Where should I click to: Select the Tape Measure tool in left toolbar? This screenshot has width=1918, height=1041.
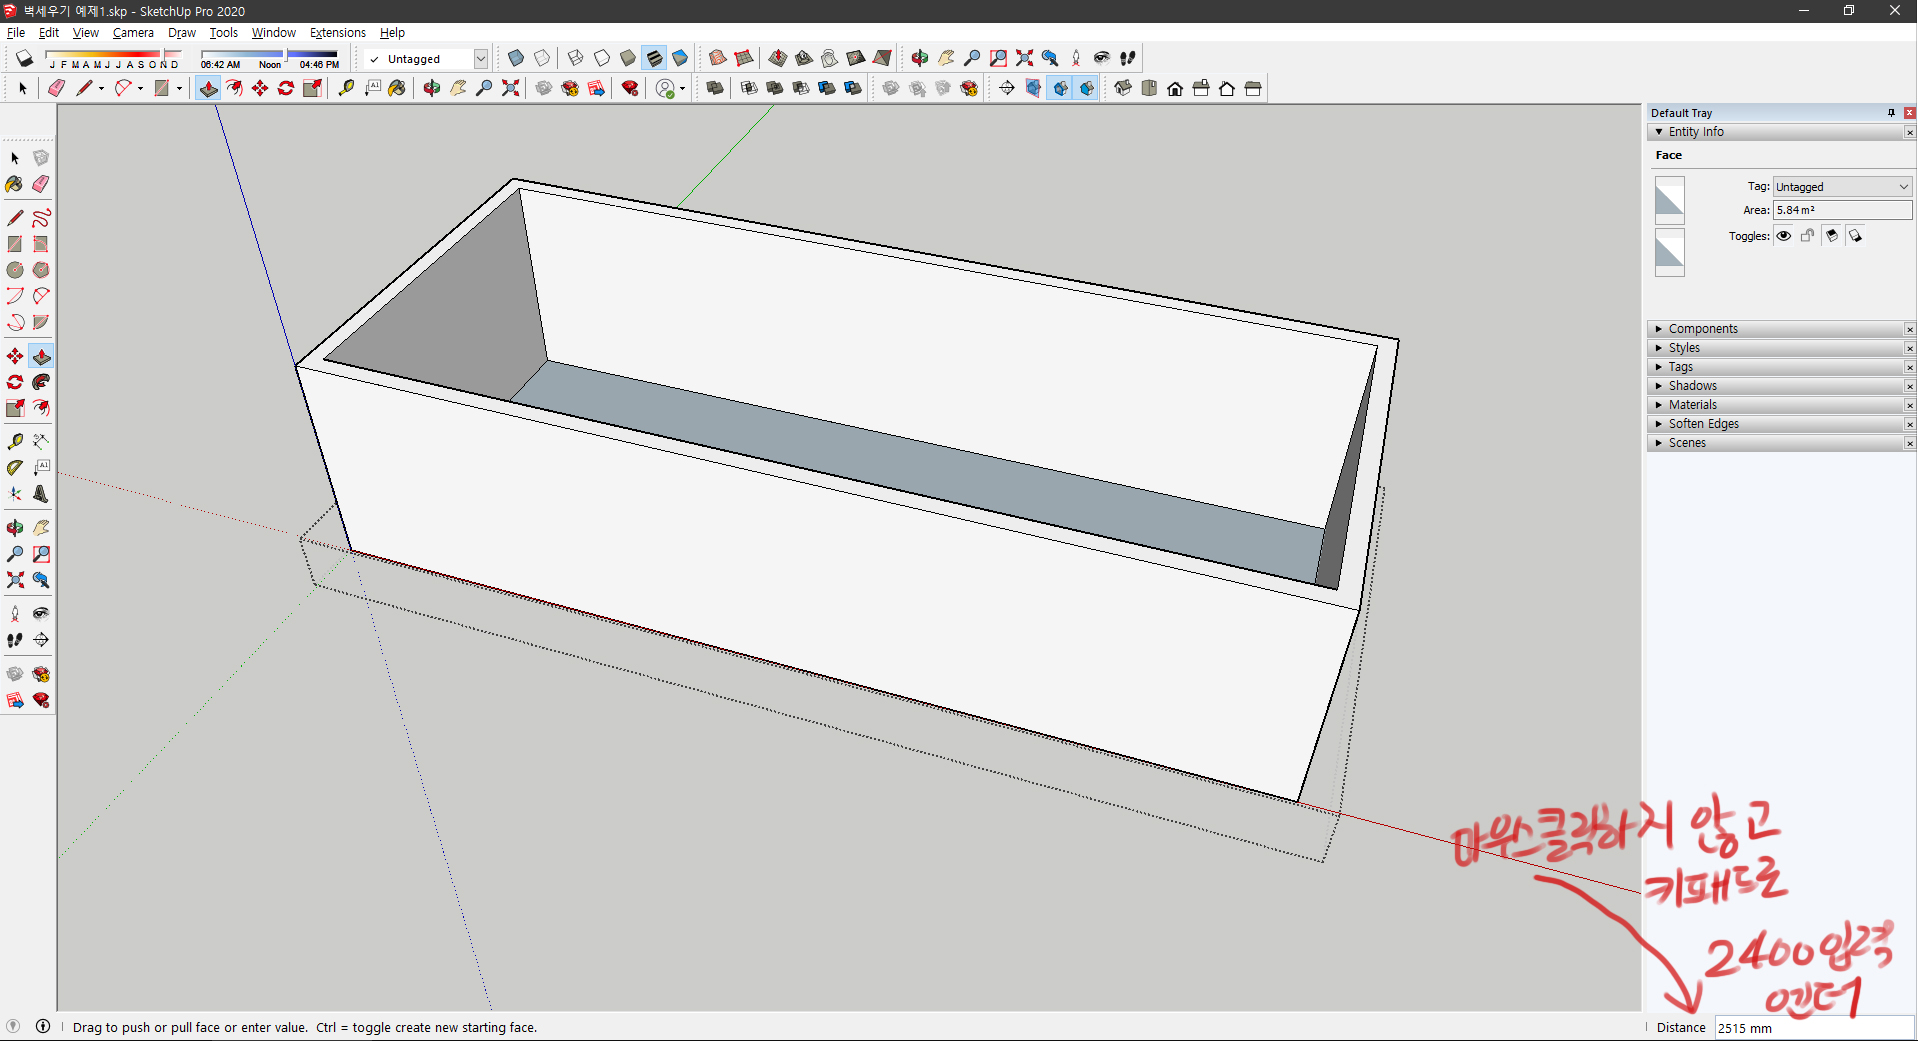[x=14, y=441]
